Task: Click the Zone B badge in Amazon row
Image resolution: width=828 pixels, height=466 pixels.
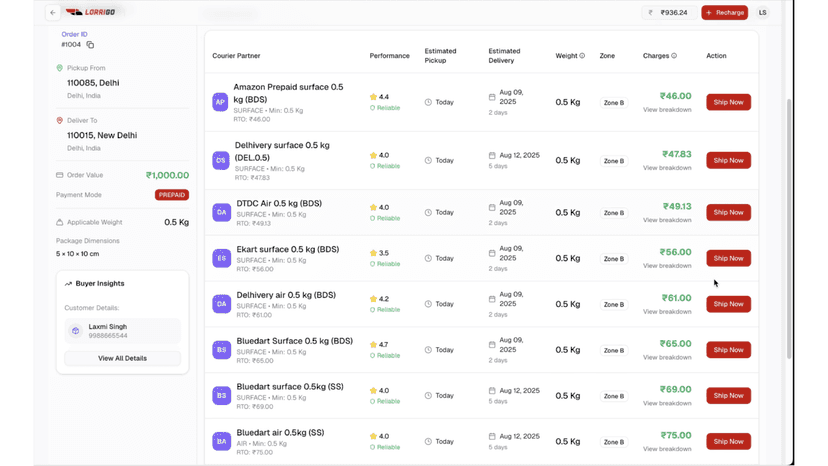Action: [614, 102]
